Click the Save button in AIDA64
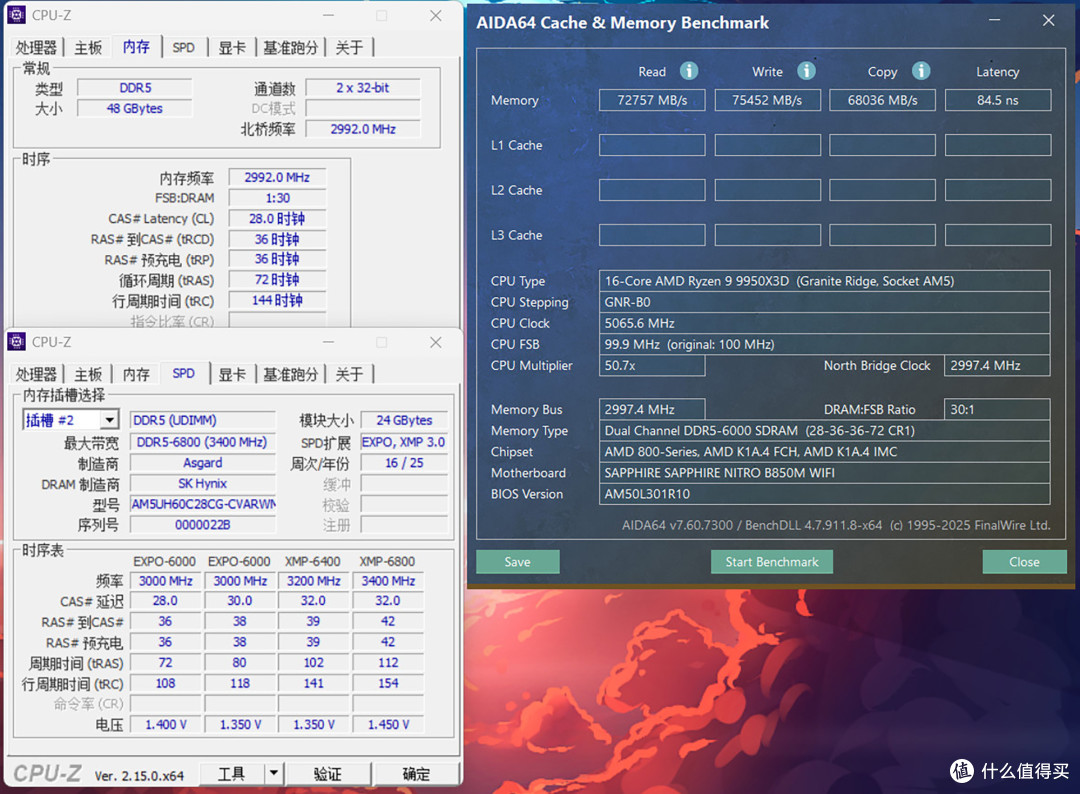 (x=517, y=562)
